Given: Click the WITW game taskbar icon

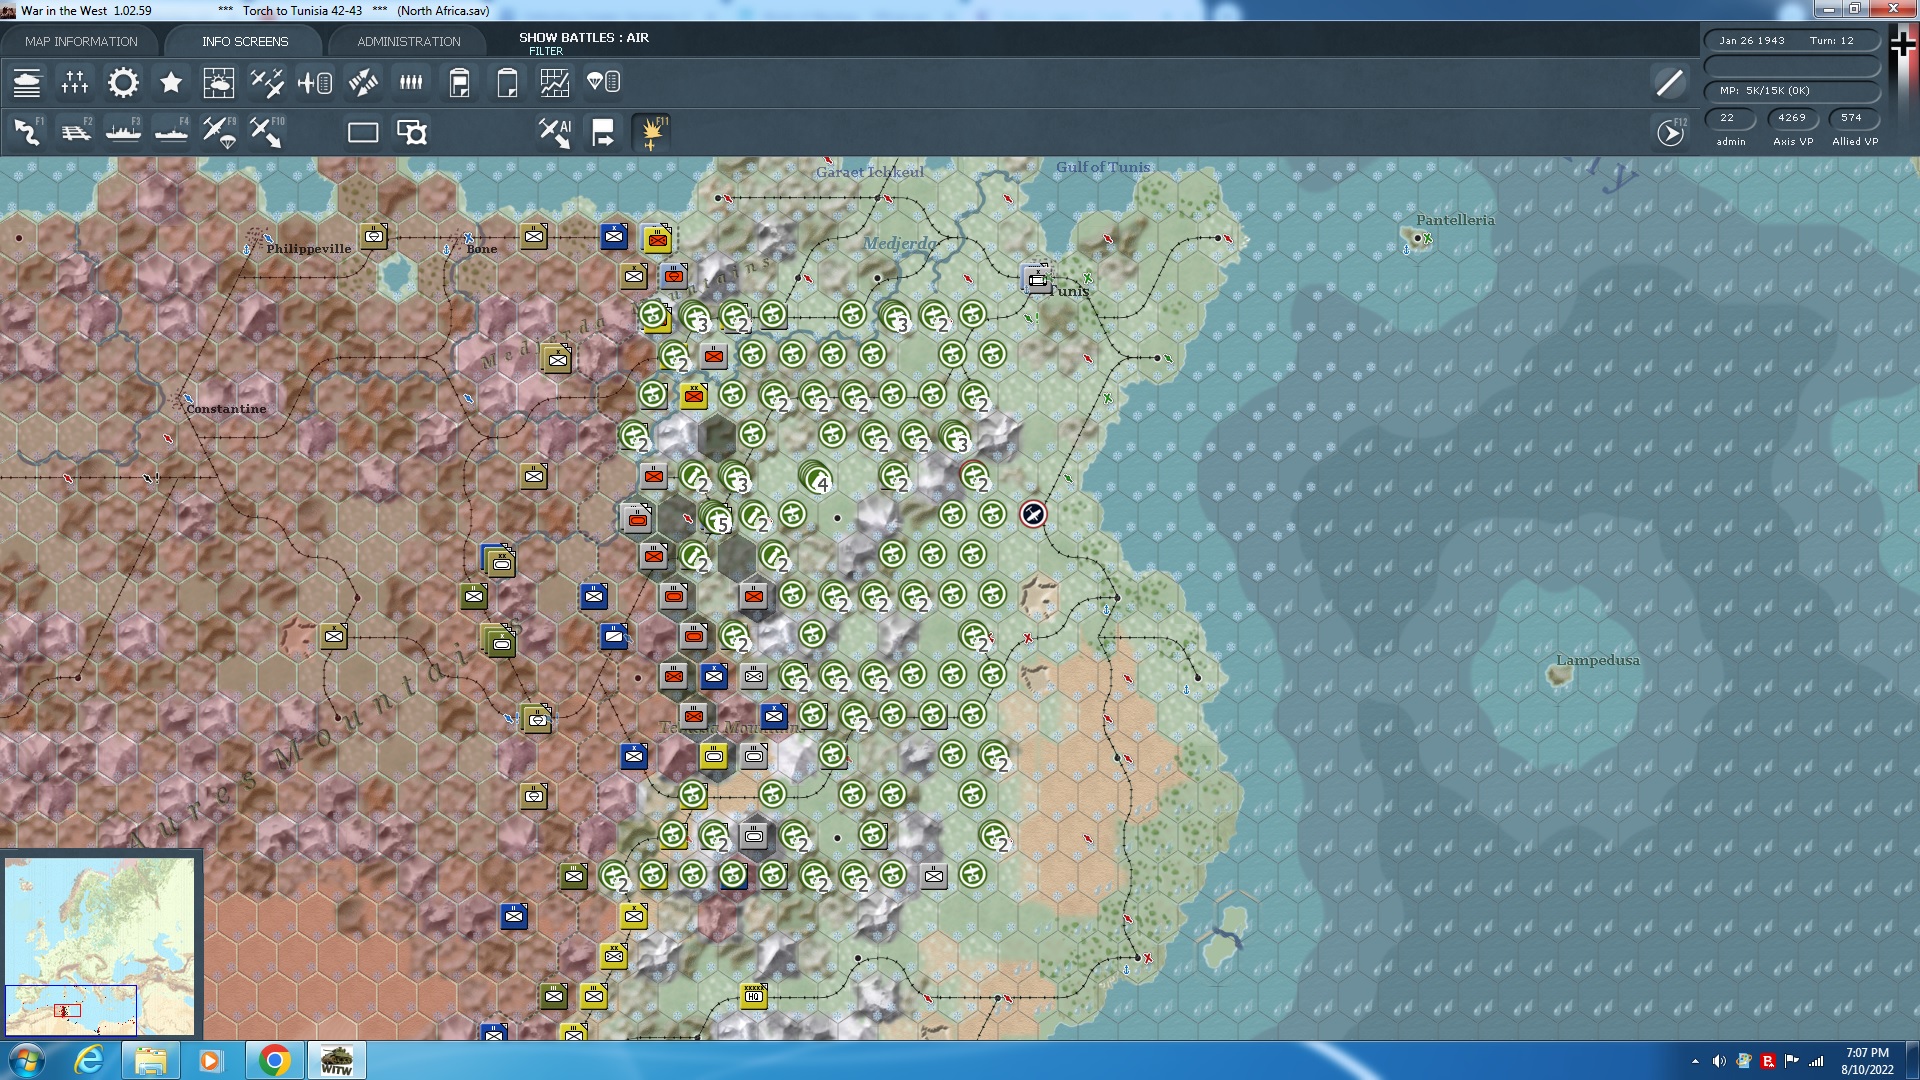Looking at the screenshot, I should pyautogui.click(x=337, y=1060).
